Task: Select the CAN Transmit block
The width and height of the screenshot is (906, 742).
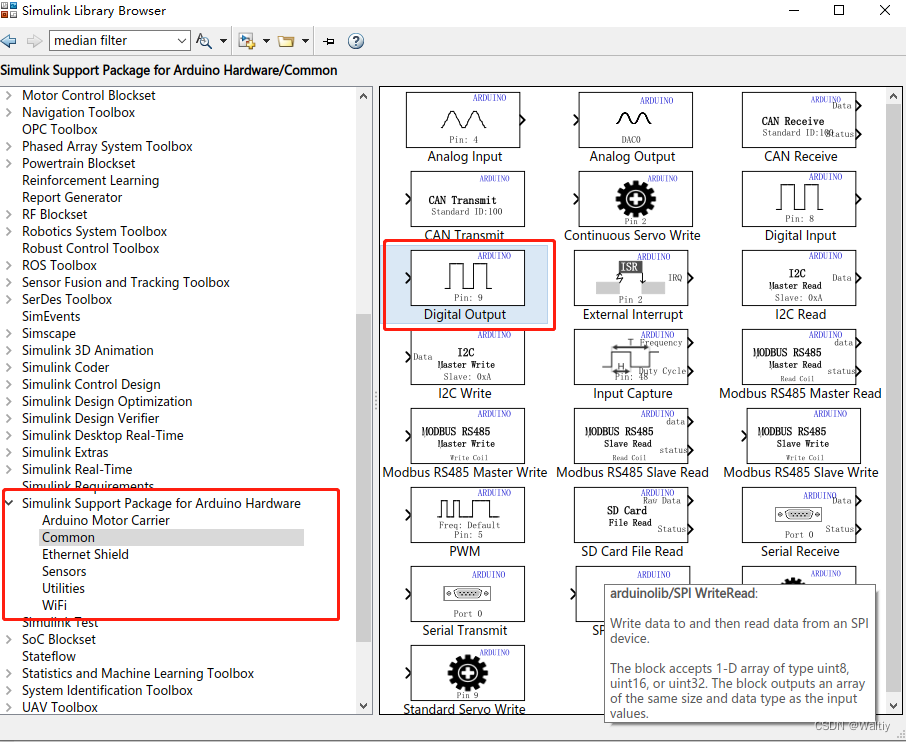Action: click(x=465, y=199)
